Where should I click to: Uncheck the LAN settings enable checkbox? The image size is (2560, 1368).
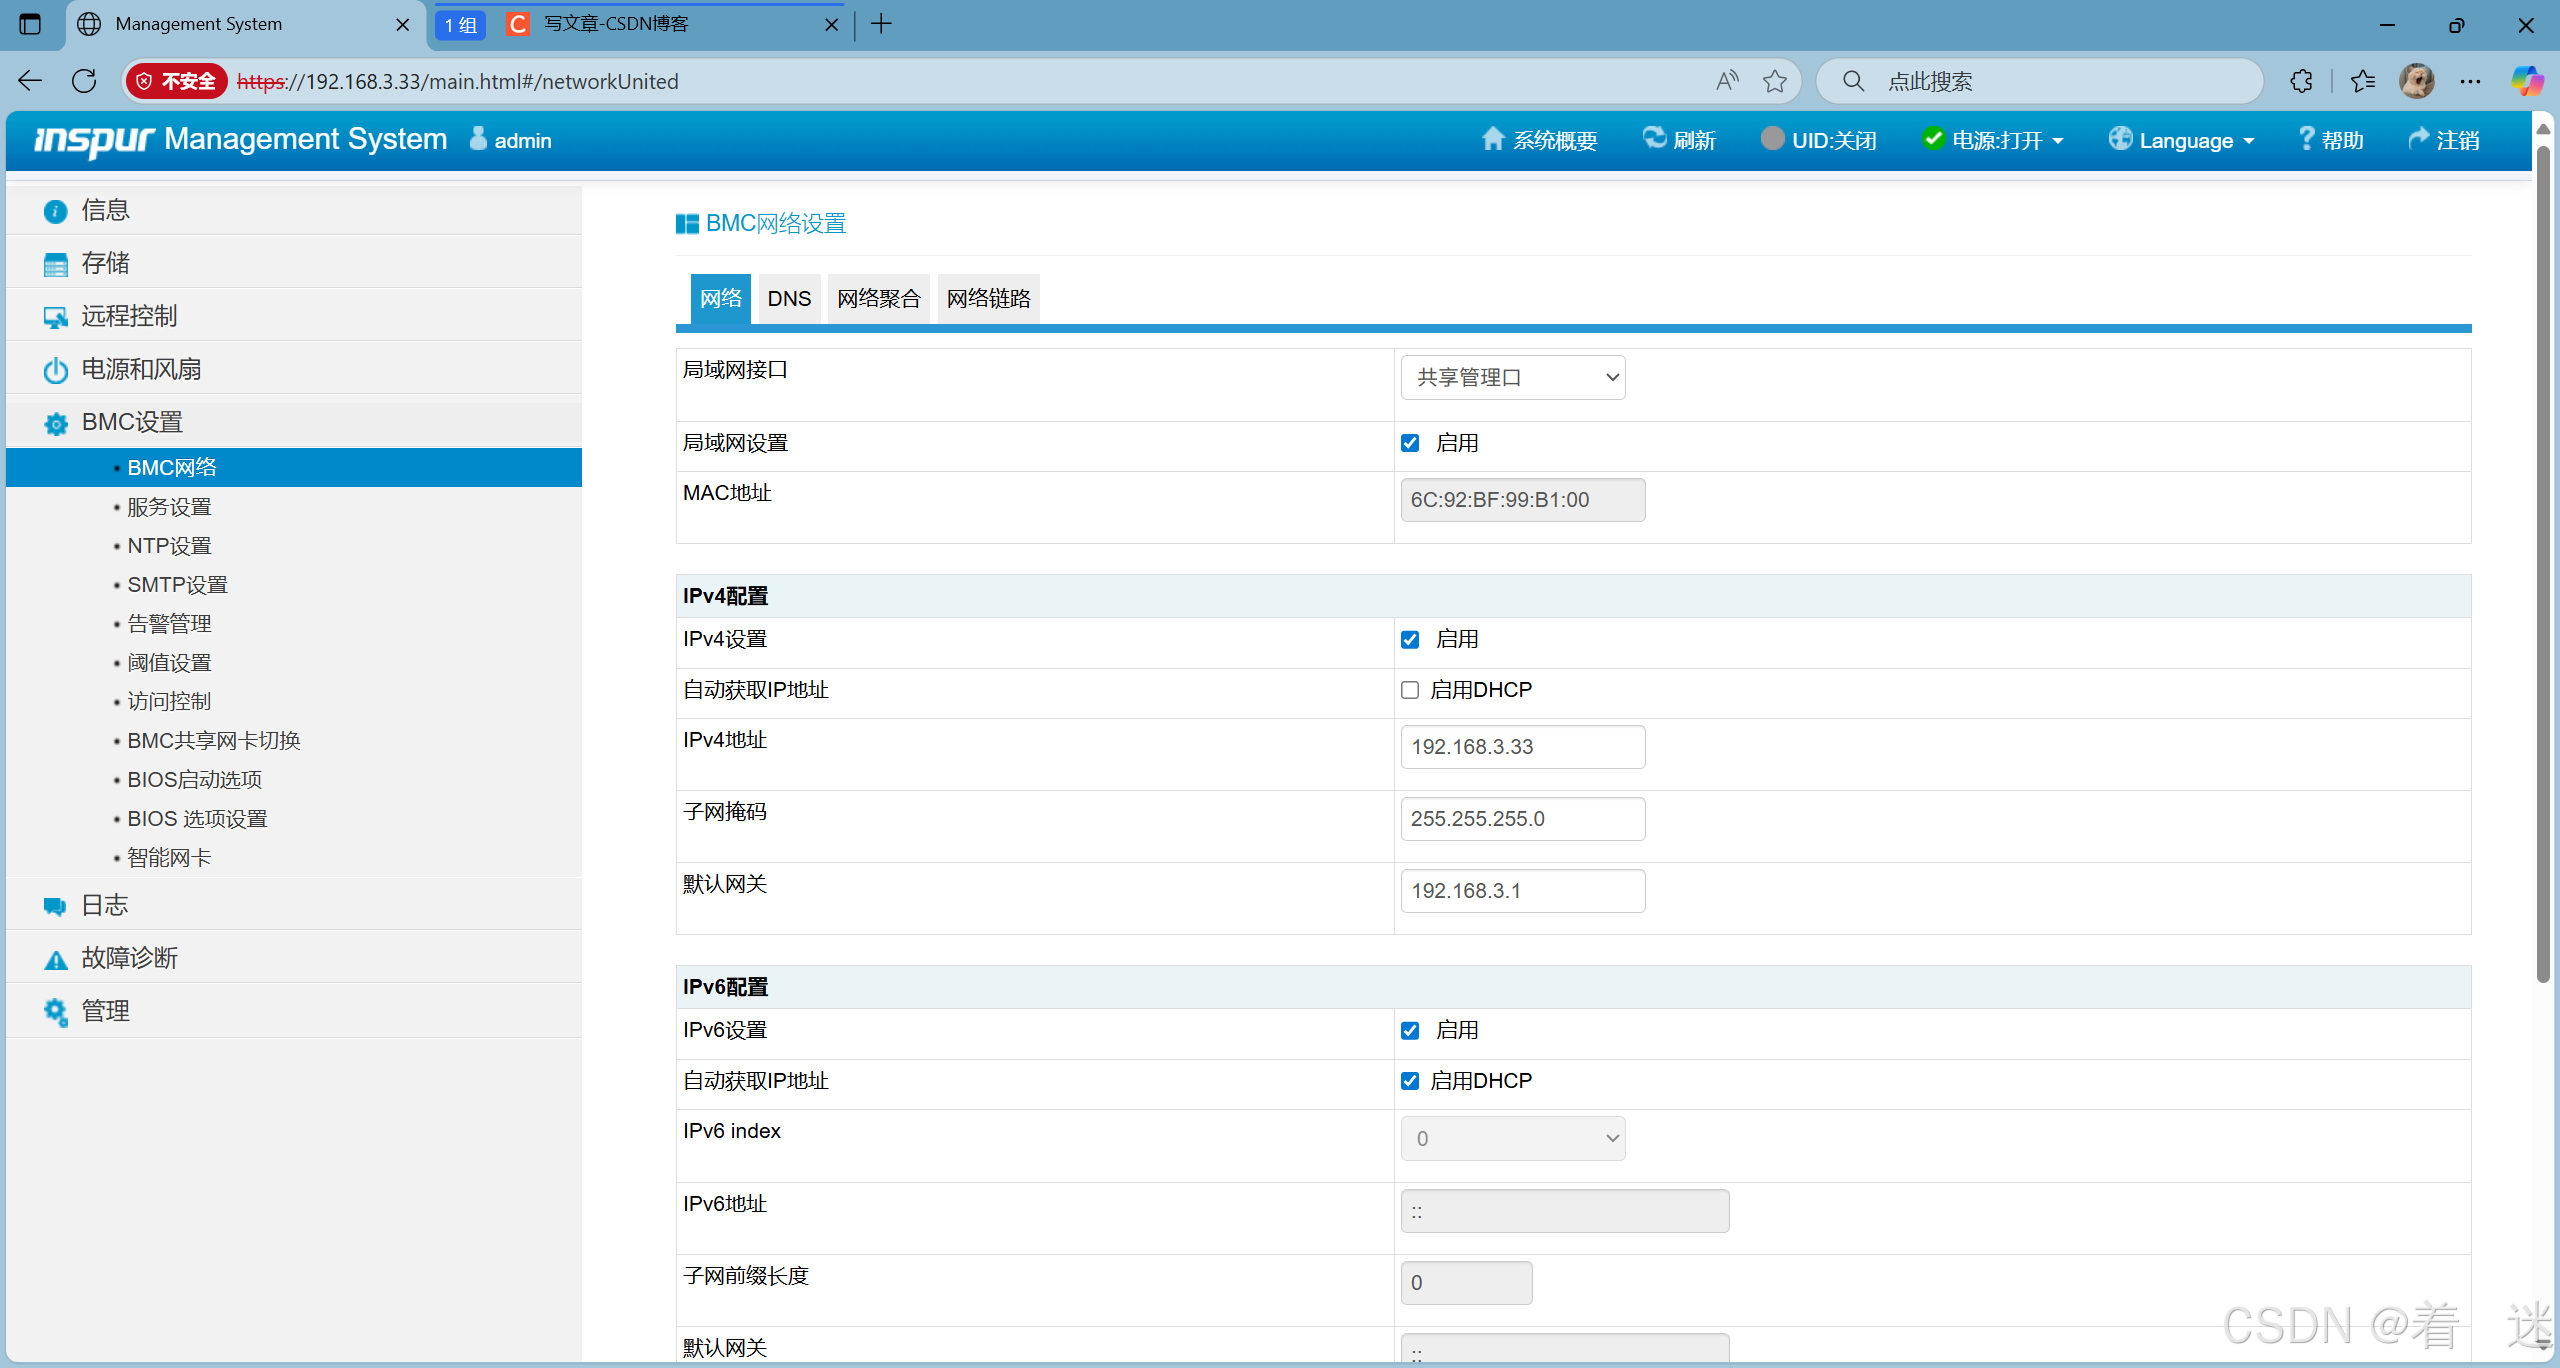[1410, 443]
